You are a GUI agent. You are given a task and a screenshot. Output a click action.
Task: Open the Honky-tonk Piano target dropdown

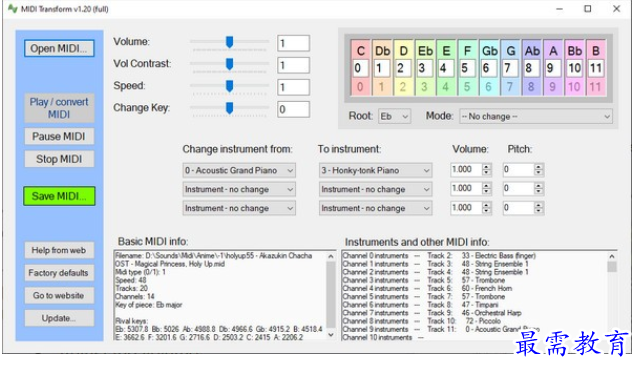(375, 171)
